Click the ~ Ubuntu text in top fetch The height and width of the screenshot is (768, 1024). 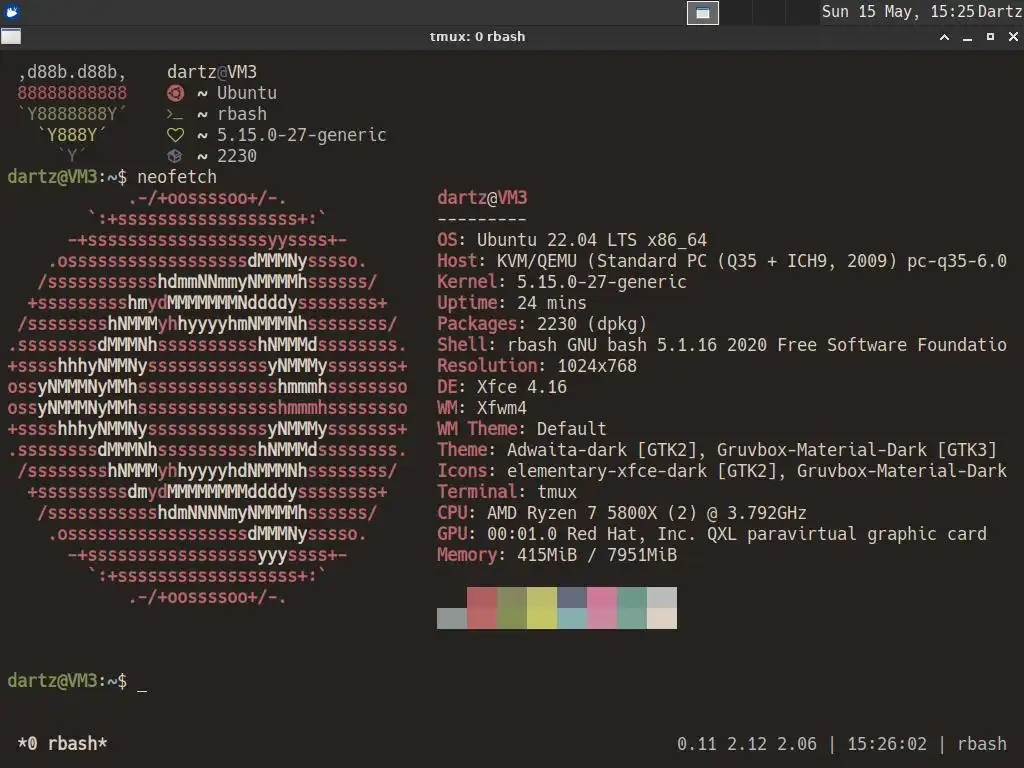point(236,93)
